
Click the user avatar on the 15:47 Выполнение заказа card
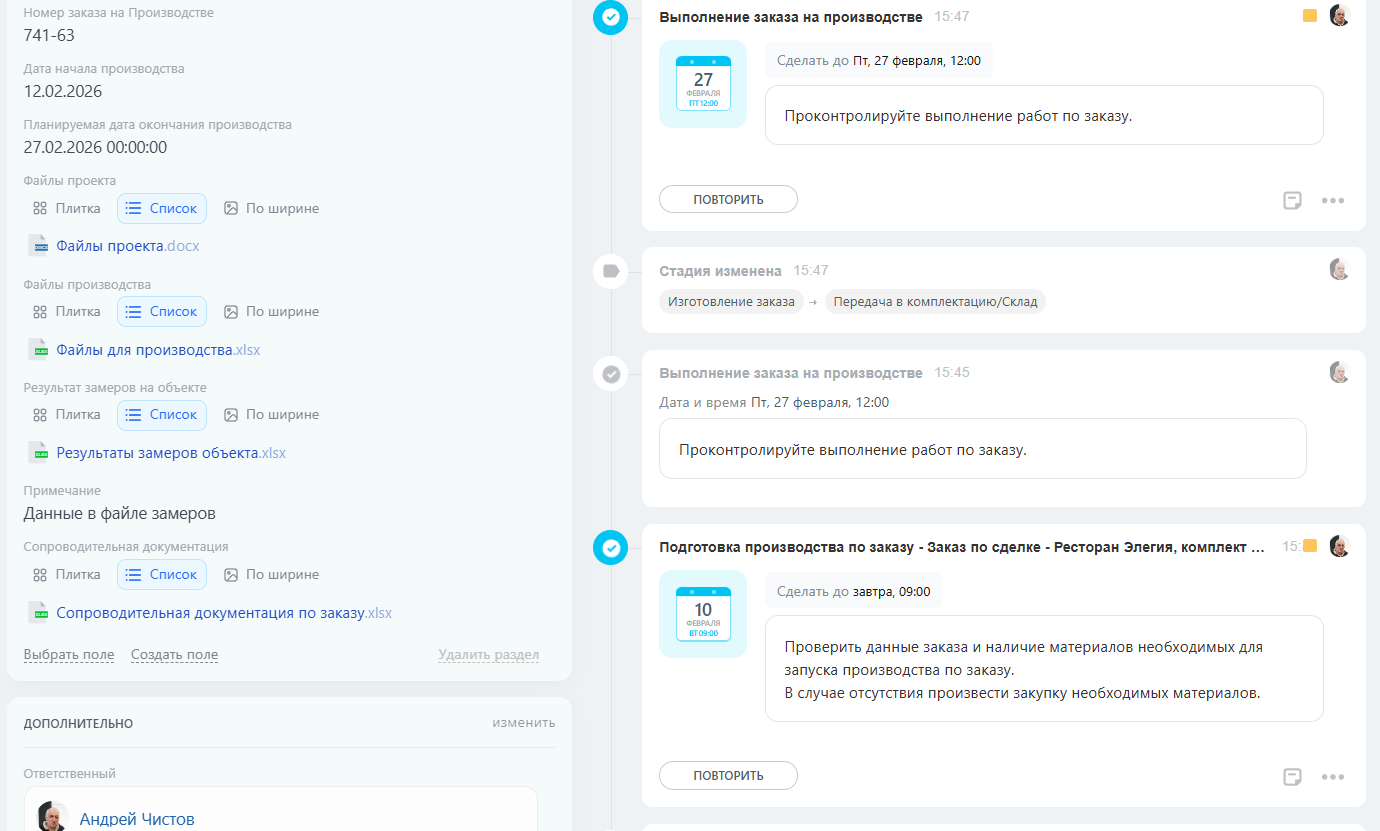(x=1340, y=16)
